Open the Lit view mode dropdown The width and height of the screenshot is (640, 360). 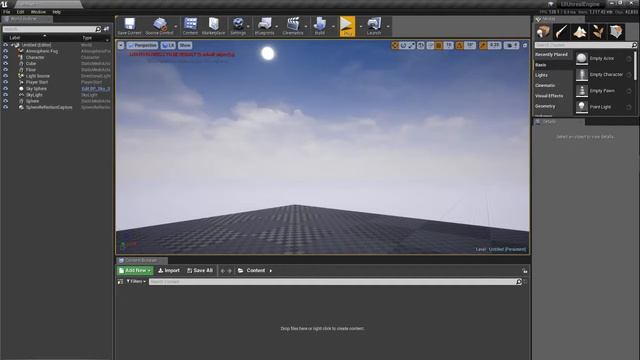[x=168, y=45]
